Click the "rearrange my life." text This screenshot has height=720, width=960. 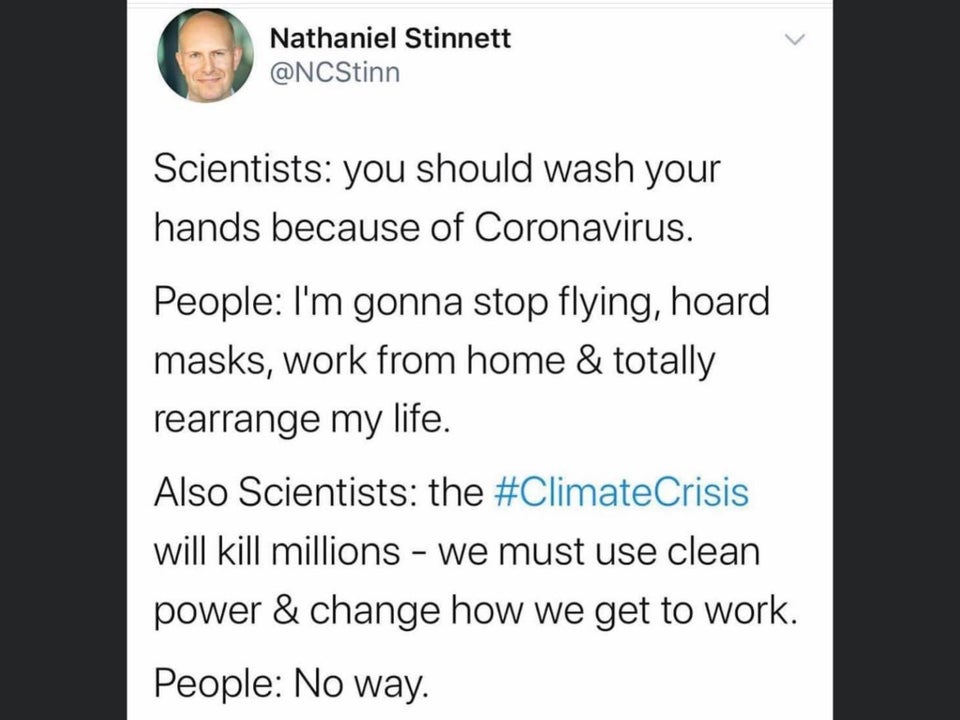pyautogui.click(x=296, y=418)
